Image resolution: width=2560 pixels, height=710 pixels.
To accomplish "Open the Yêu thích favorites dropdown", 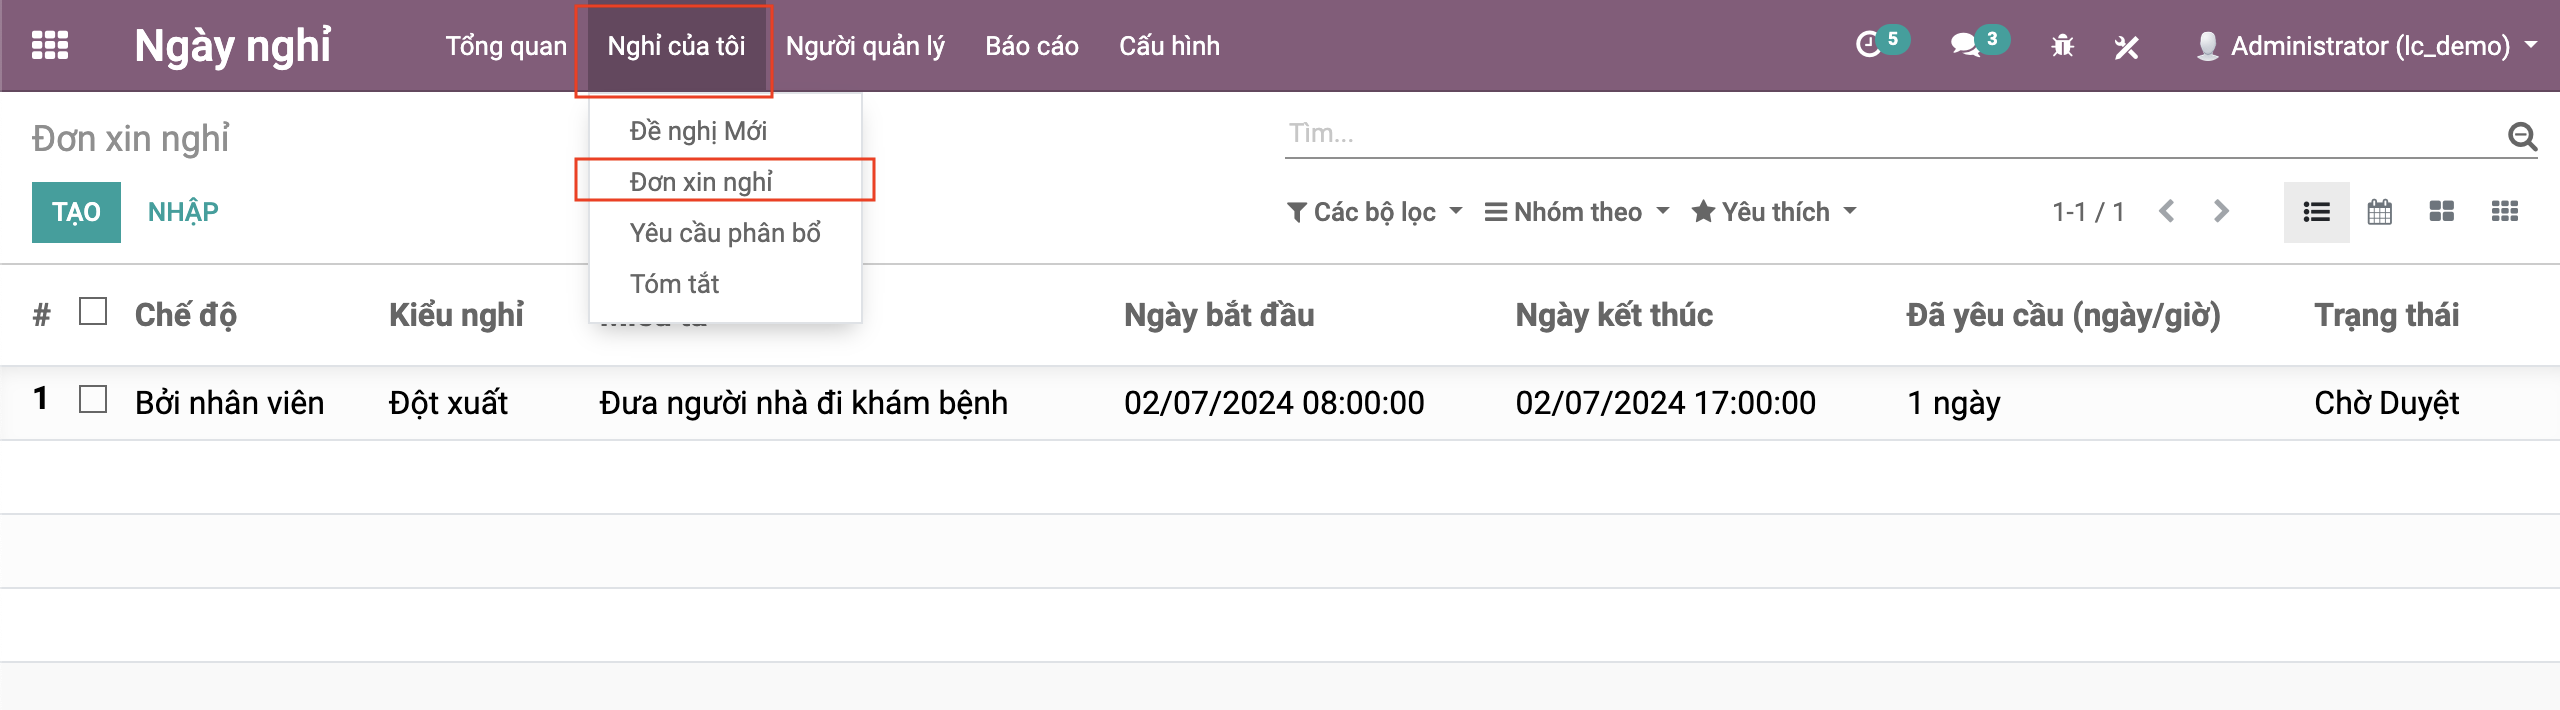I will click(x=1773, y=212).
